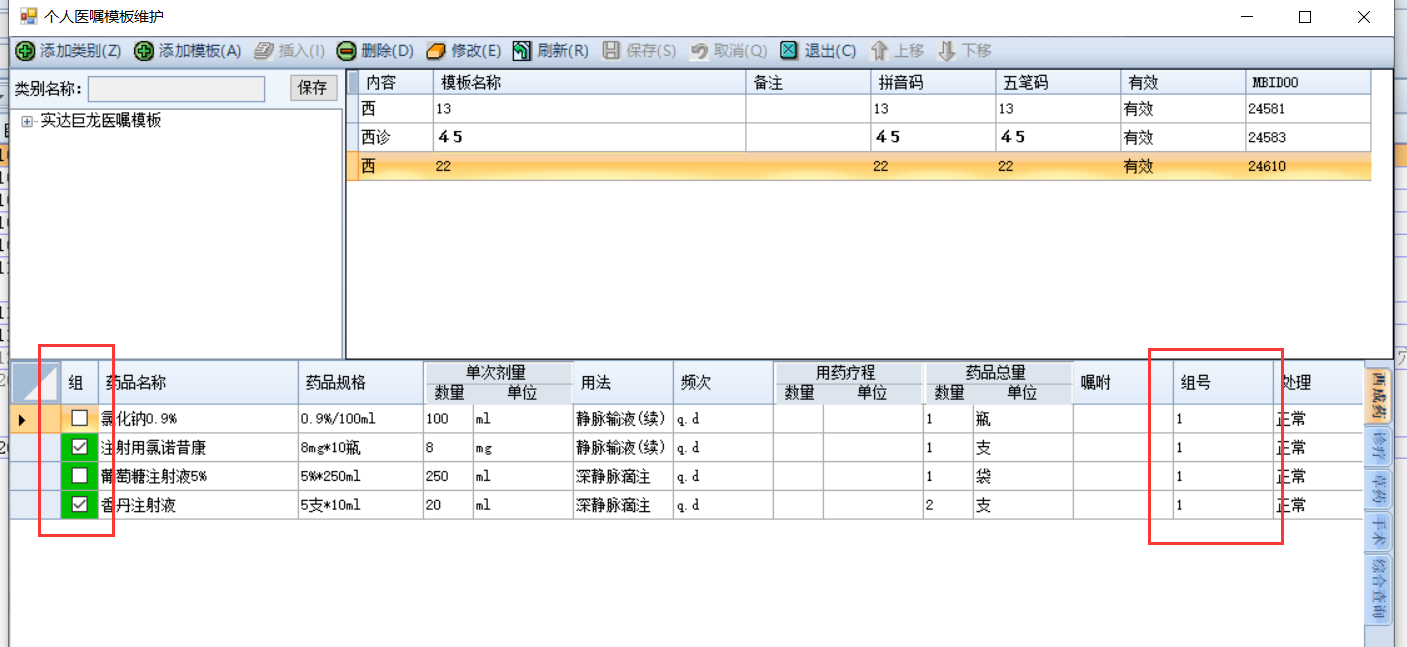Click the 删除(D) toolbar icon
Screen dimensions: 1407x647
(x=346, y=50)
